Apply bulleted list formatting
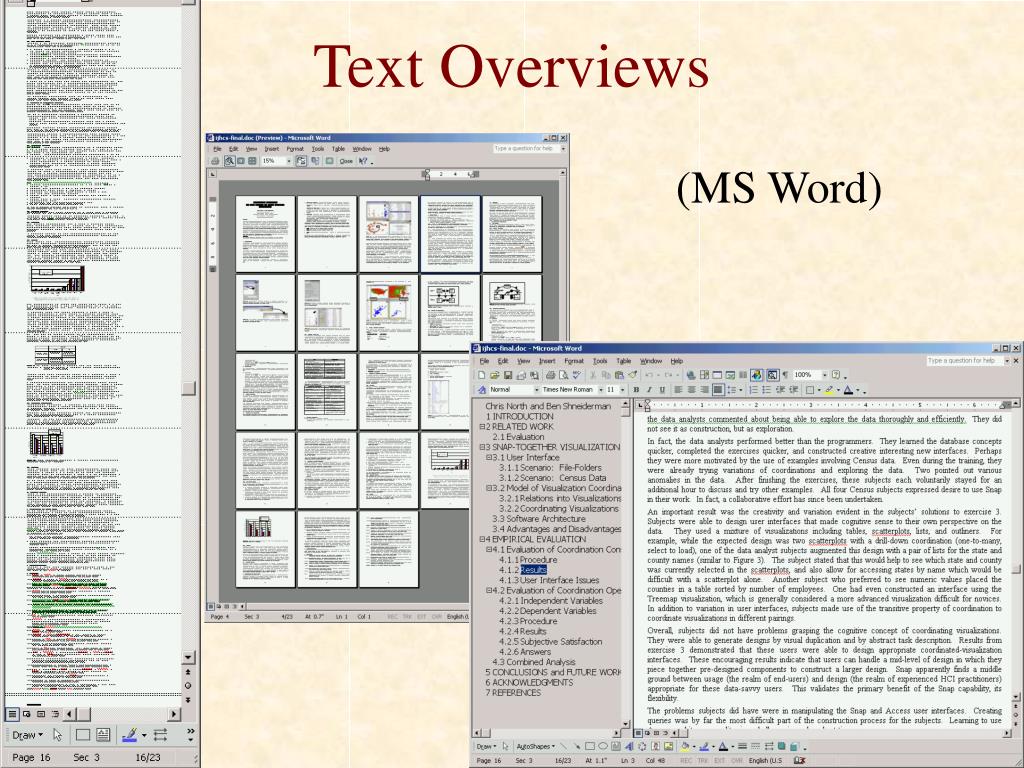Screen dimensions: 1024x768 766,390
